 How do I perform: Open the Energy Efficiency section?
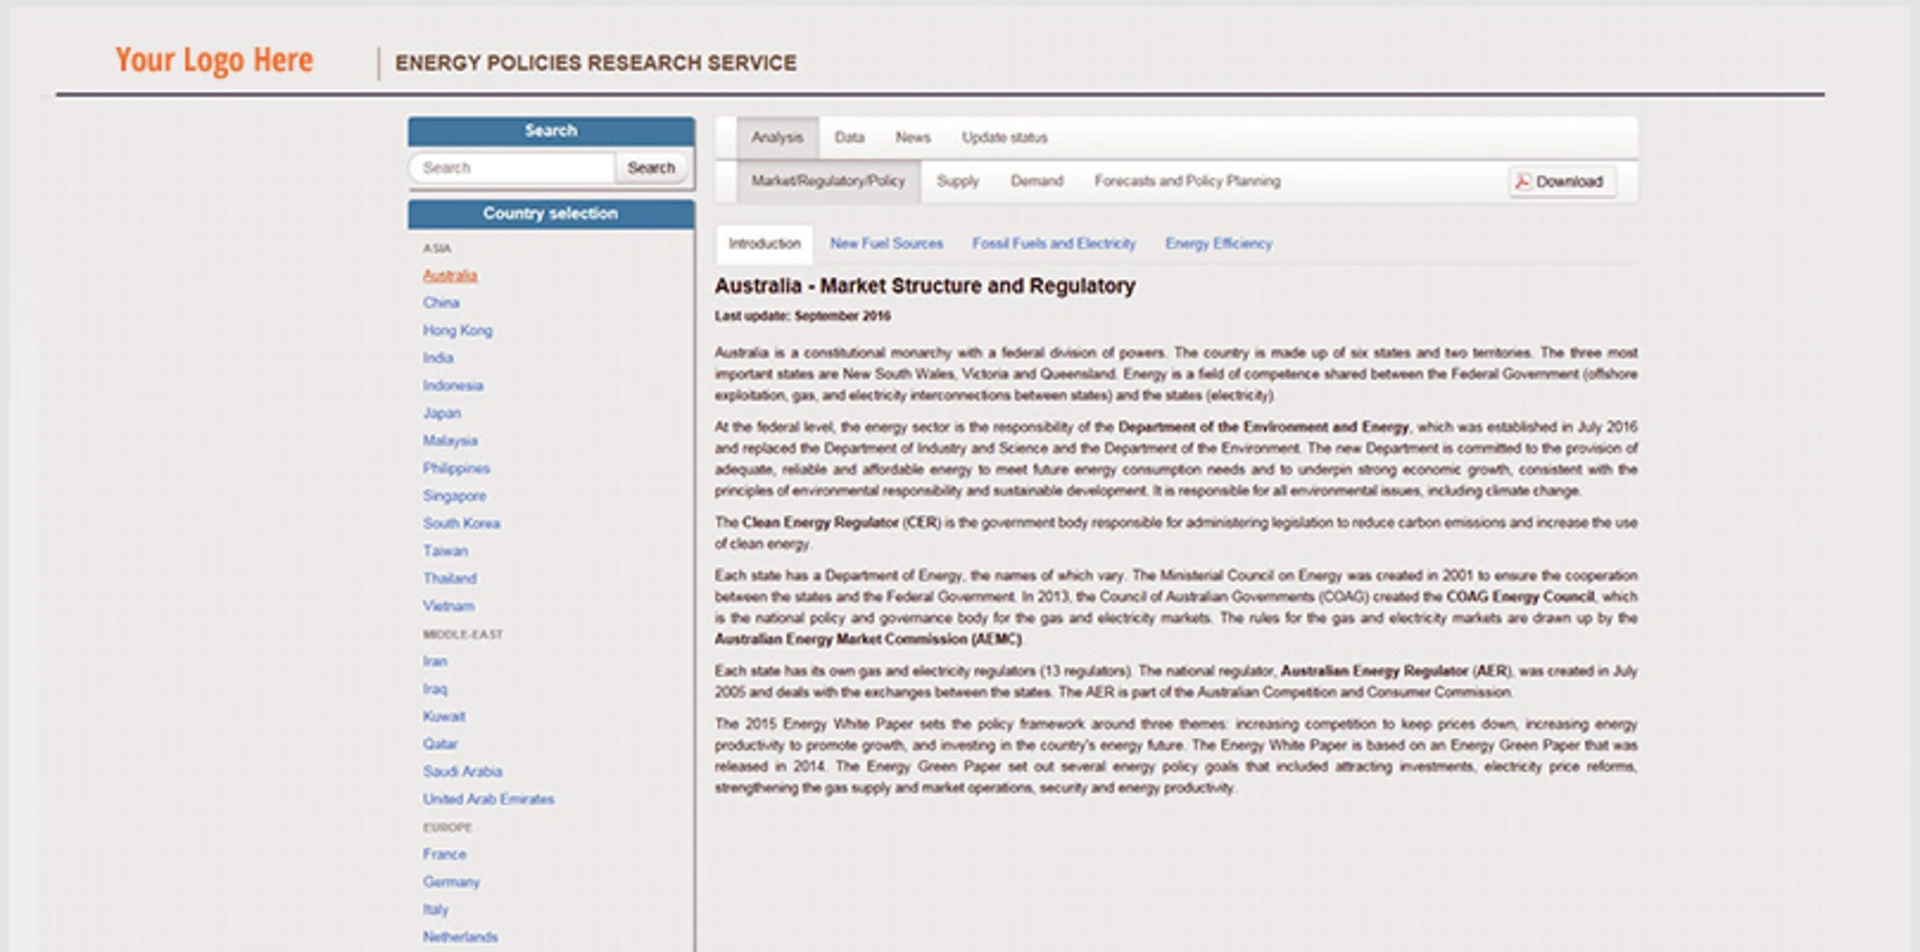tap(1218, 243)
